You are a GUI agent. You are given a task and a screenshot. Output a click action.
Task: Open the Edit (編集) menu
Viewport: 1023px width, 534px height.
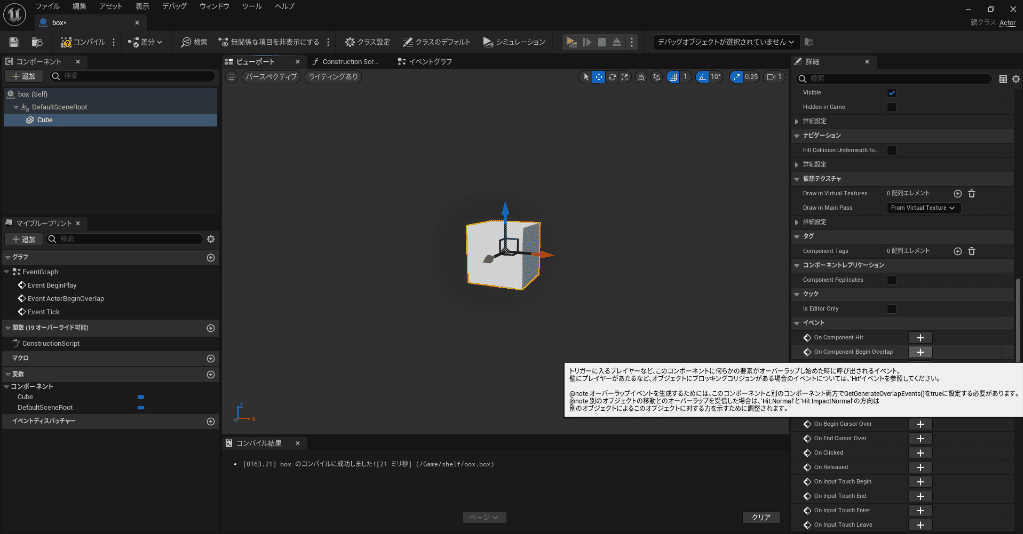pyautogui.click(x=79, y=6)
